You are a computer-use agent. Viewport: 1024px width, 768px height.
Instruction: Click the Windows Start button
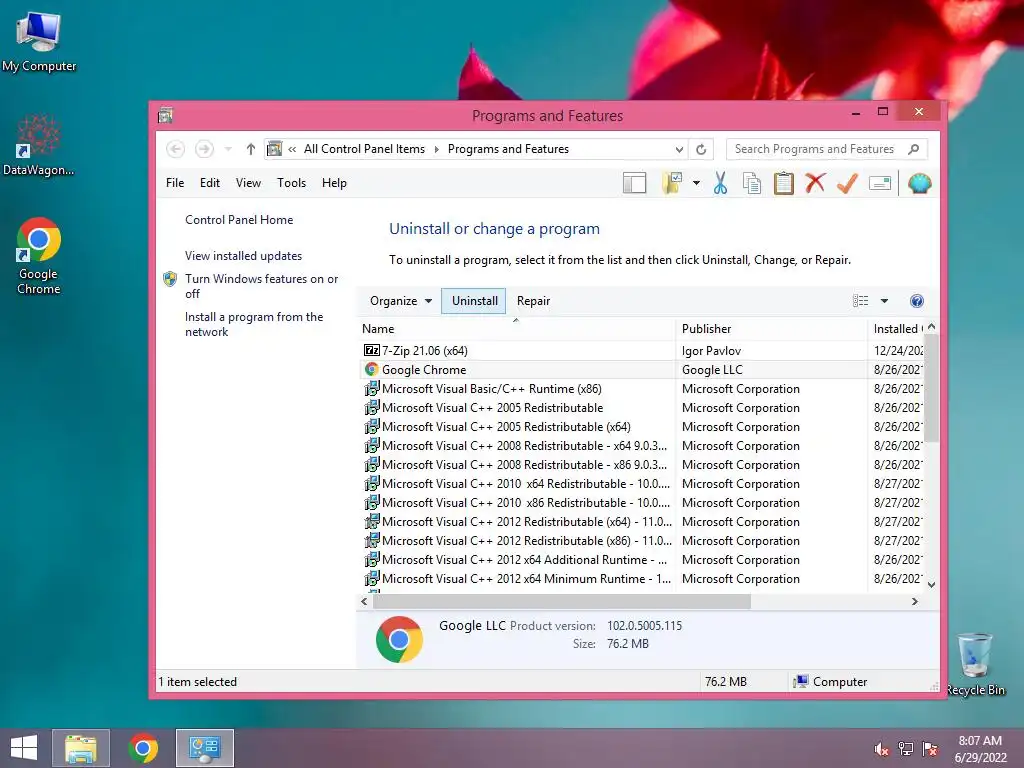tap(24, 748)
